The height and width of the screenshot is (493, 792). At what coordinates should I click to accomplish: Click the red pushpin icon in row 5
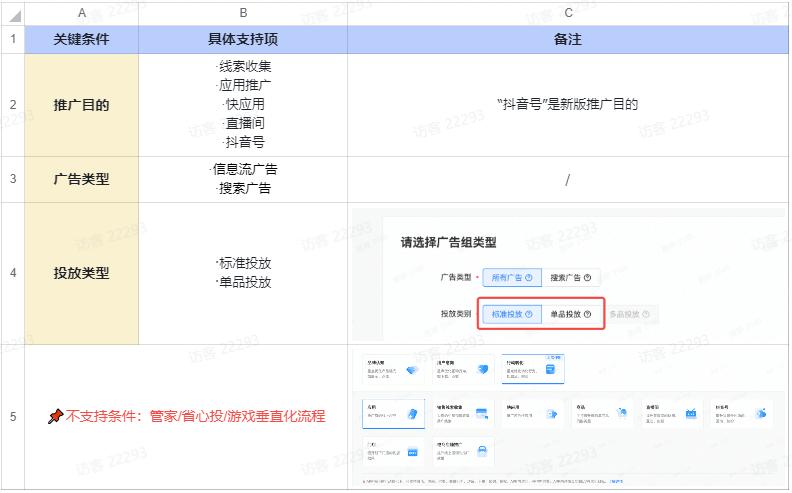pyautogui.click(x=55, y=416)
